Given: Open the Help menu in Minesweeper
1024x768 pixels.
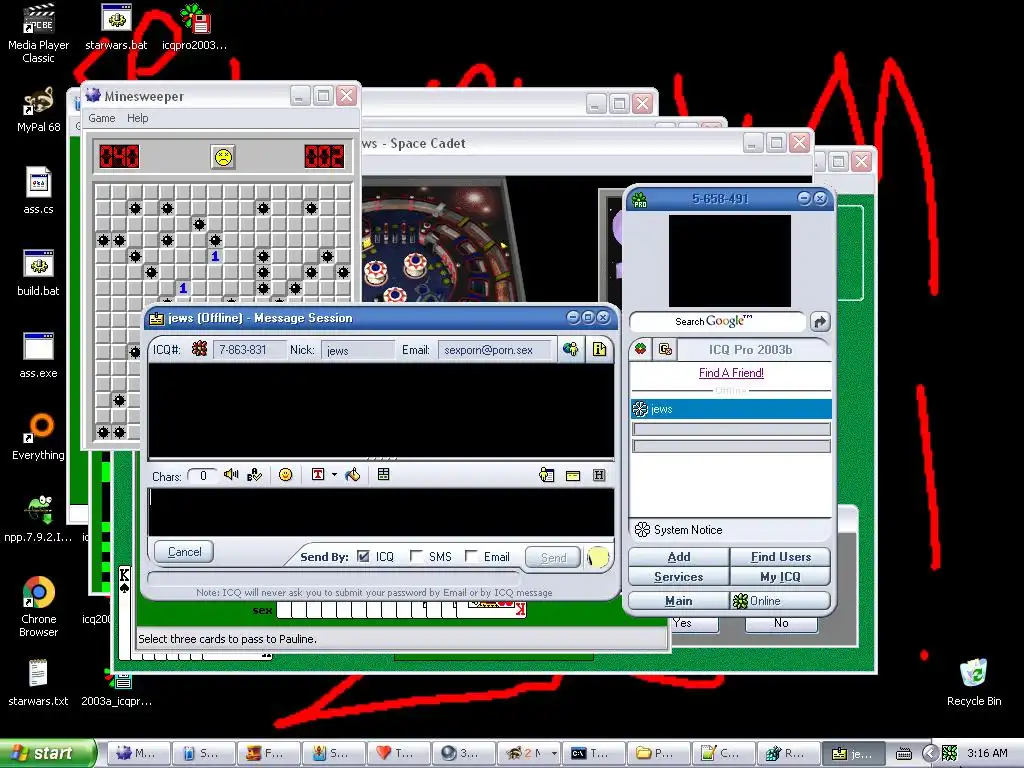Looking at the screenshot, I should click(x=137, y=118).
